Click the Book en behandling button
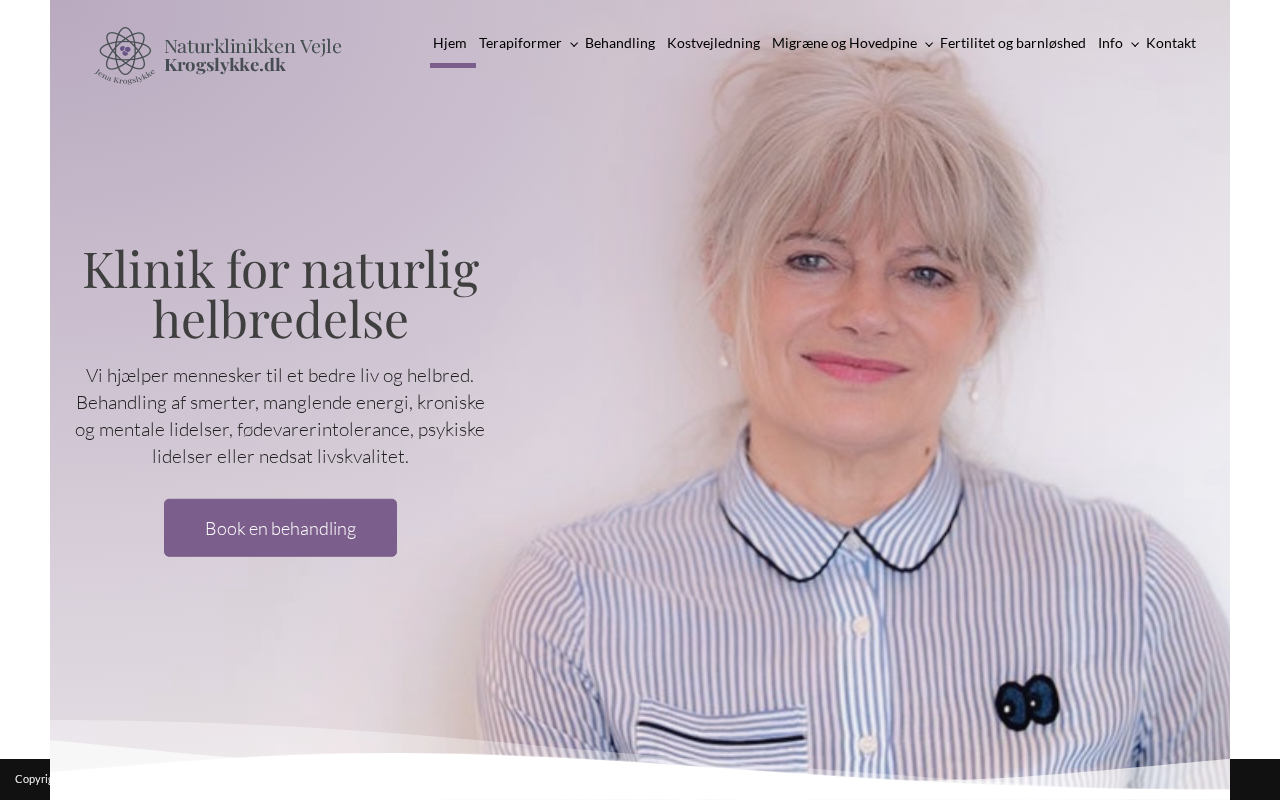This screenshot has width=1280, height=800. click(280, 528)
